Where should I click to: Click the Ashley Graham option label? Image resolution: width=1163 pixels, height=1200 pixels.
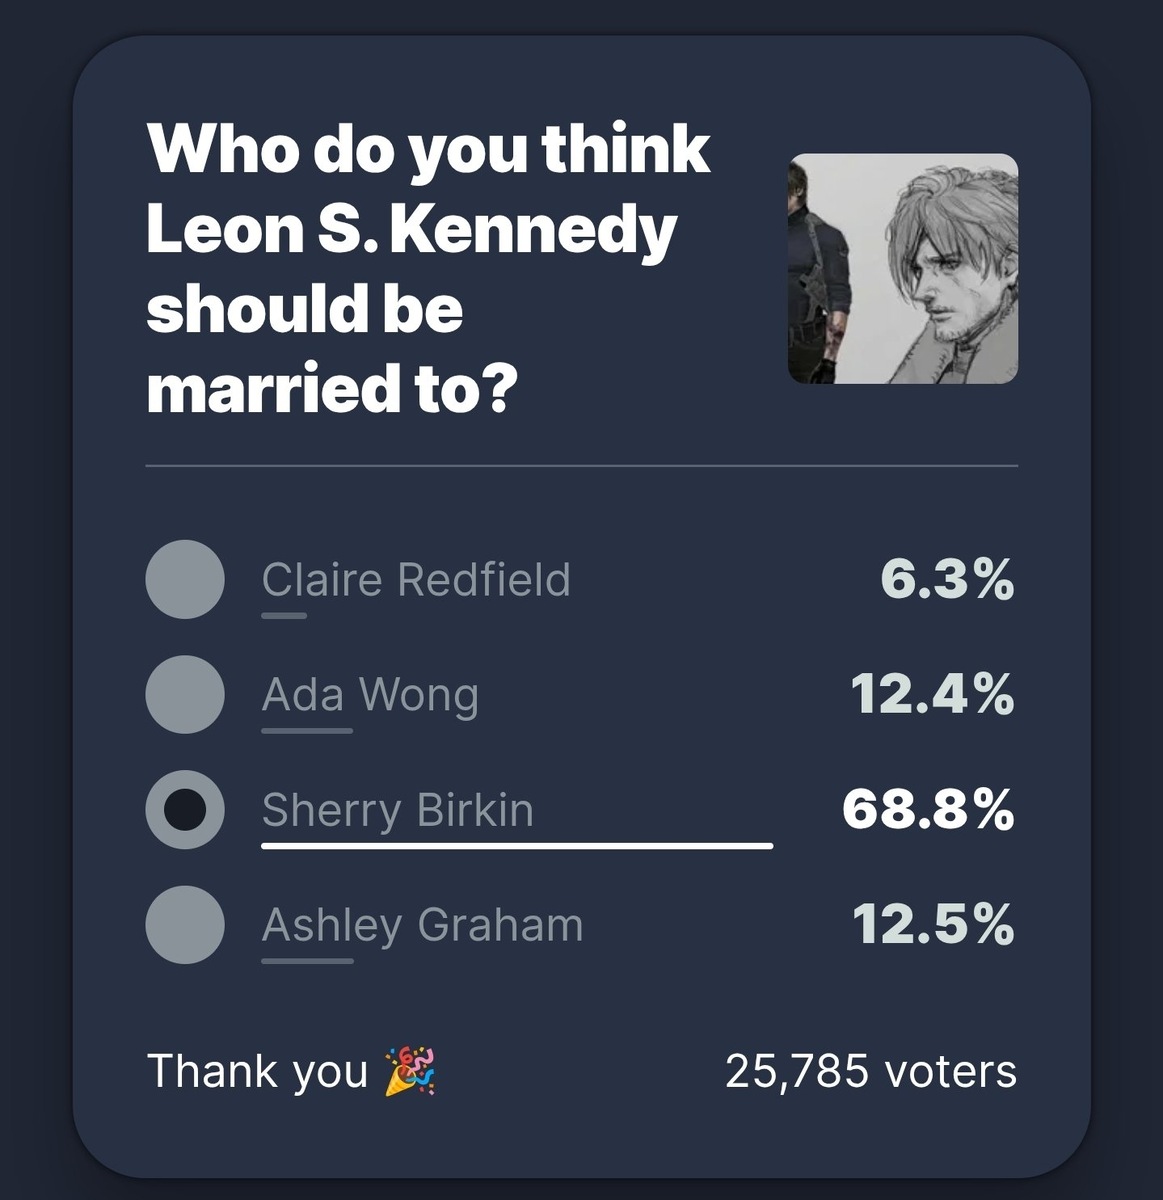click(x=422, y=926)
